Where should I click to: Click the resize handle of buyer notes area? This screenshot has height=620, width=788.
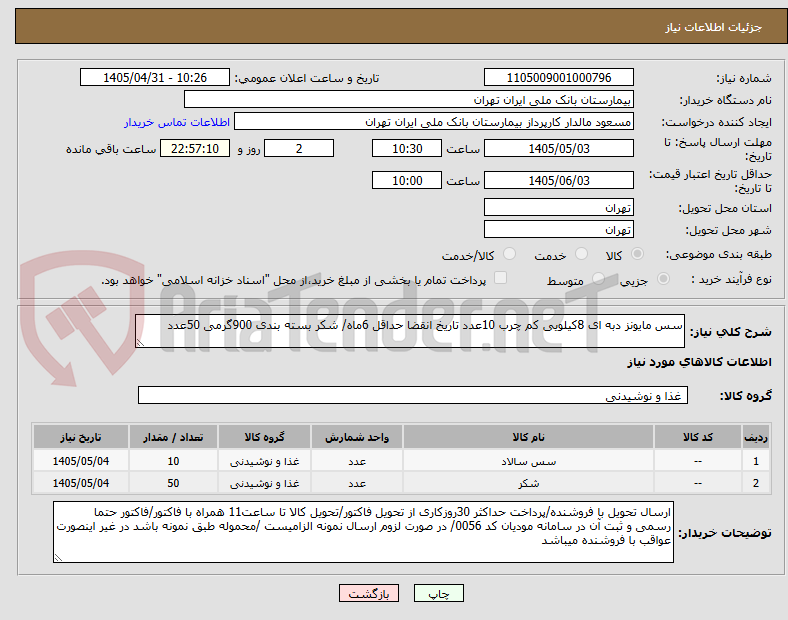(58, 558)
